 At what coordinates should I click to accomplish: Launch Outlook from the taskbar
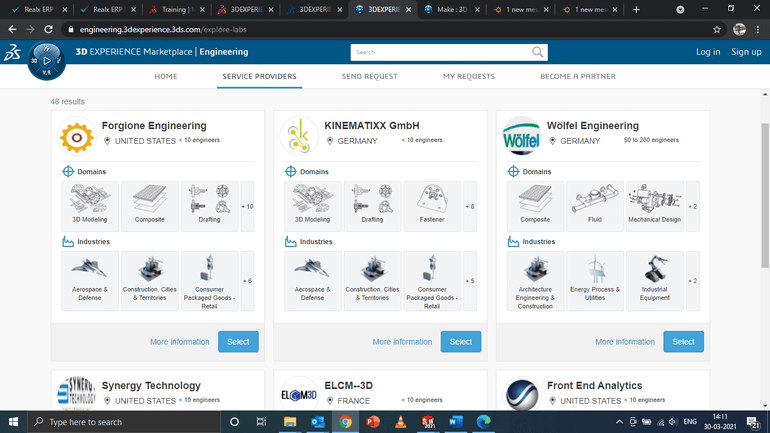coord(318,422)
